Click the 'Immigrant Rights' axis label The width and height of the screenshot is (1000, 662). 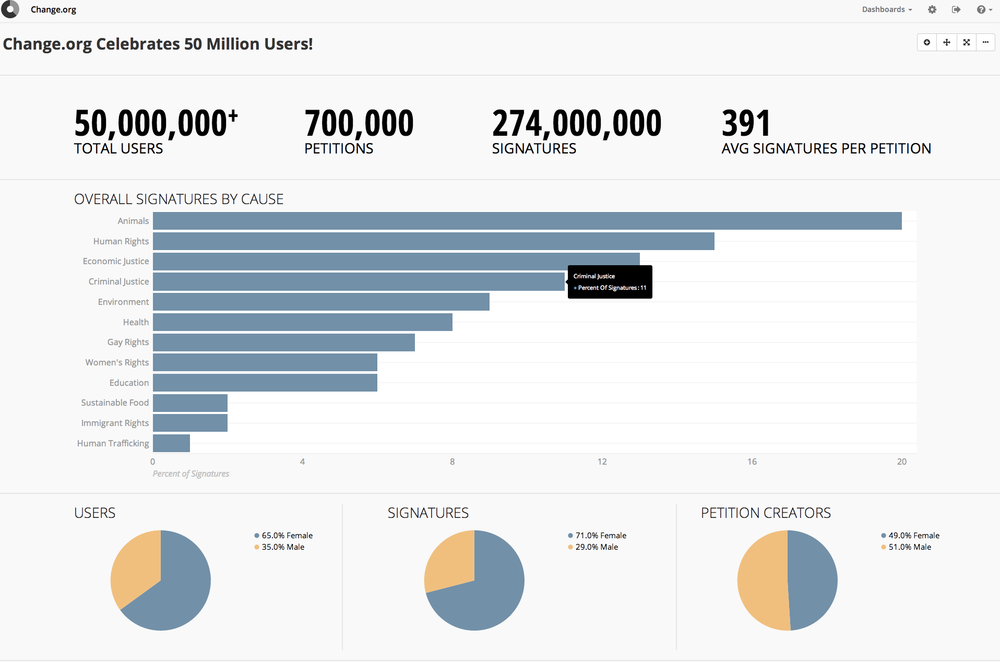click(x=115, y=423)
